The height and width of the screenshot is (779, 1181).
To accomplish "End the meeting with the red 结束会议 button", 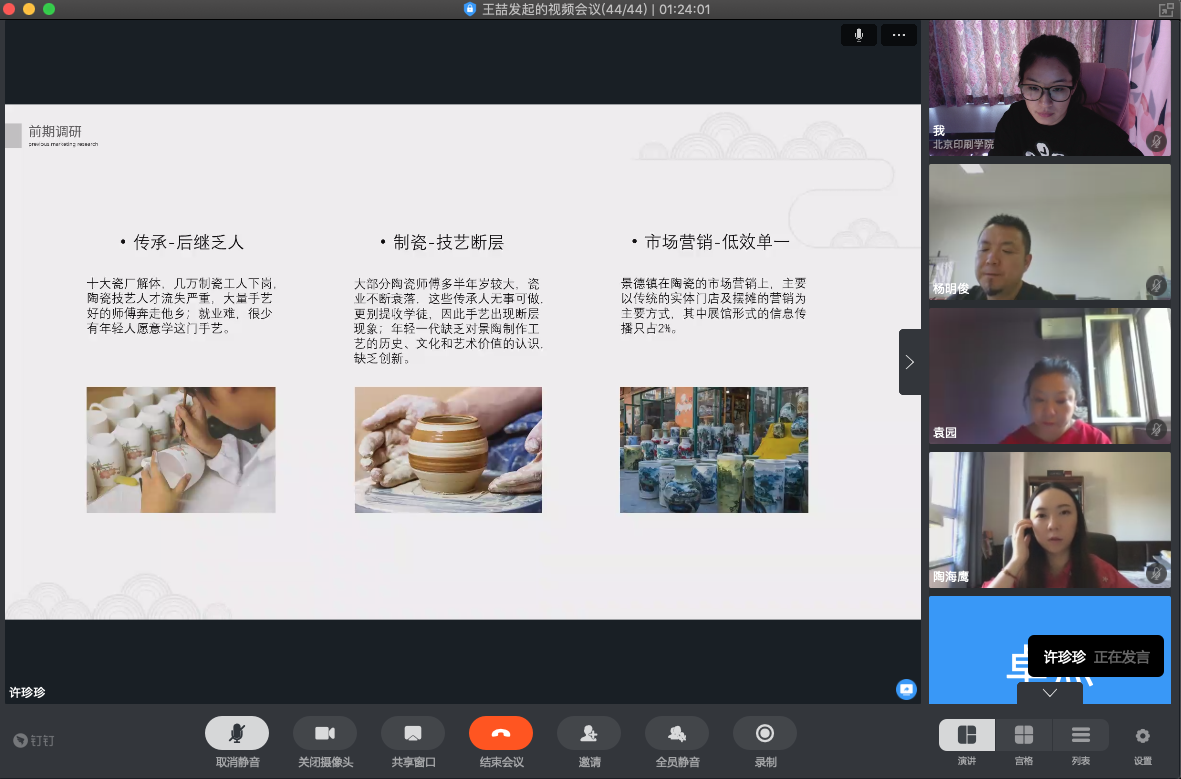I will [x=500, y=734].
